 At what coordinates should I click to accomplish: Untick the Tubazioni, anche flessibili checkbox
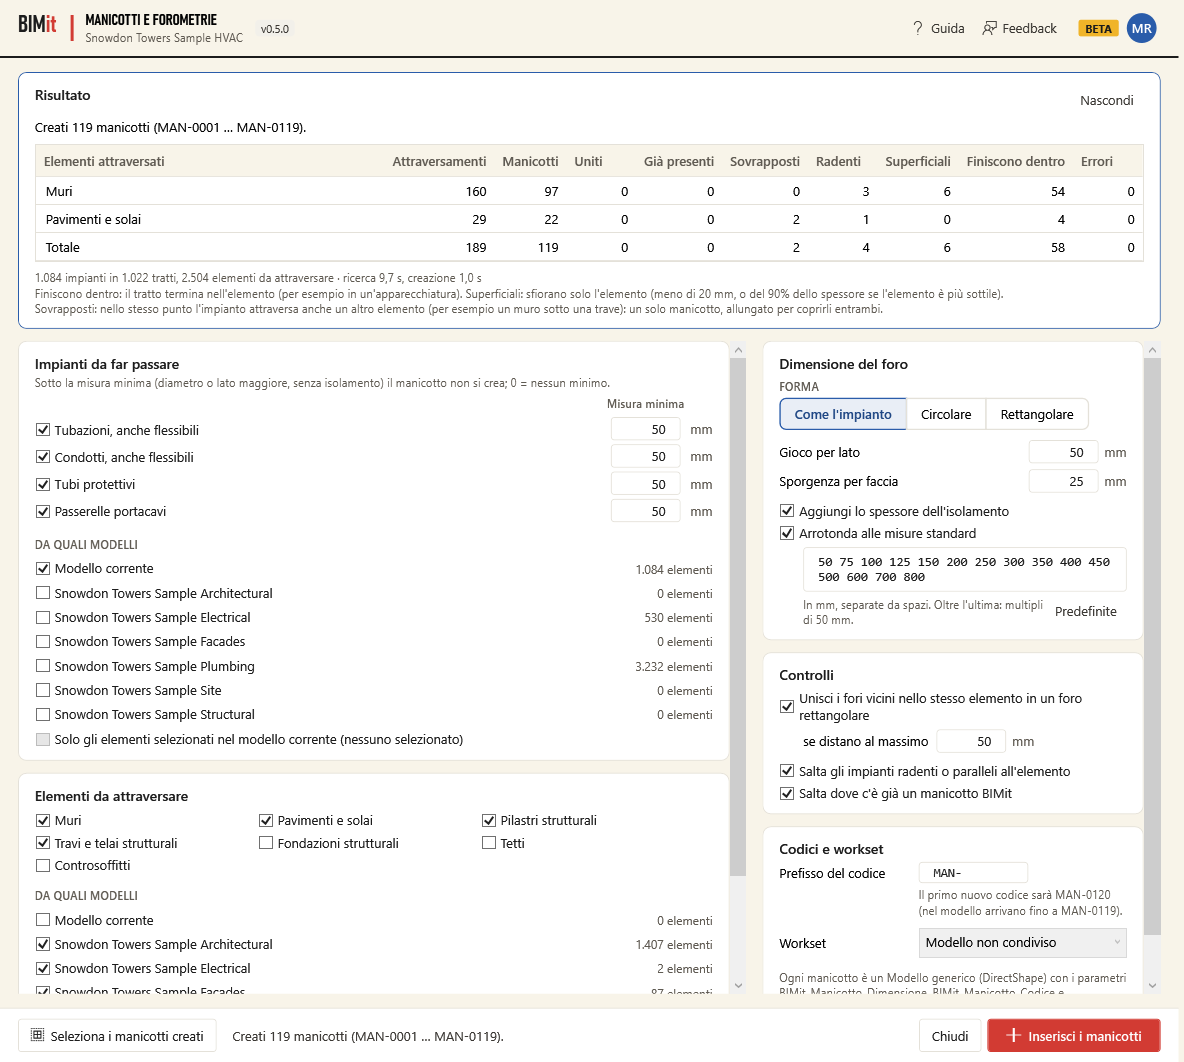click(43, 430)
